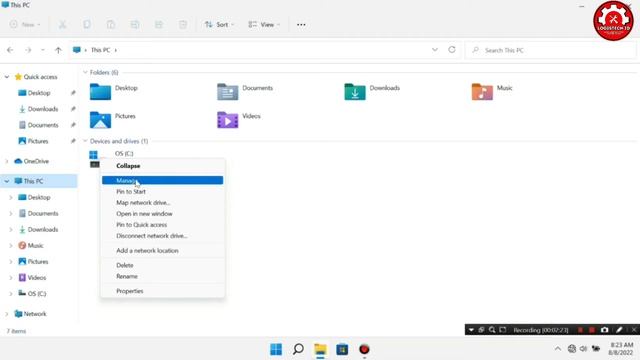The height and width of the screenshot is (360, 640).
Task: Choose Open in new window
Action: coord(162,213)
